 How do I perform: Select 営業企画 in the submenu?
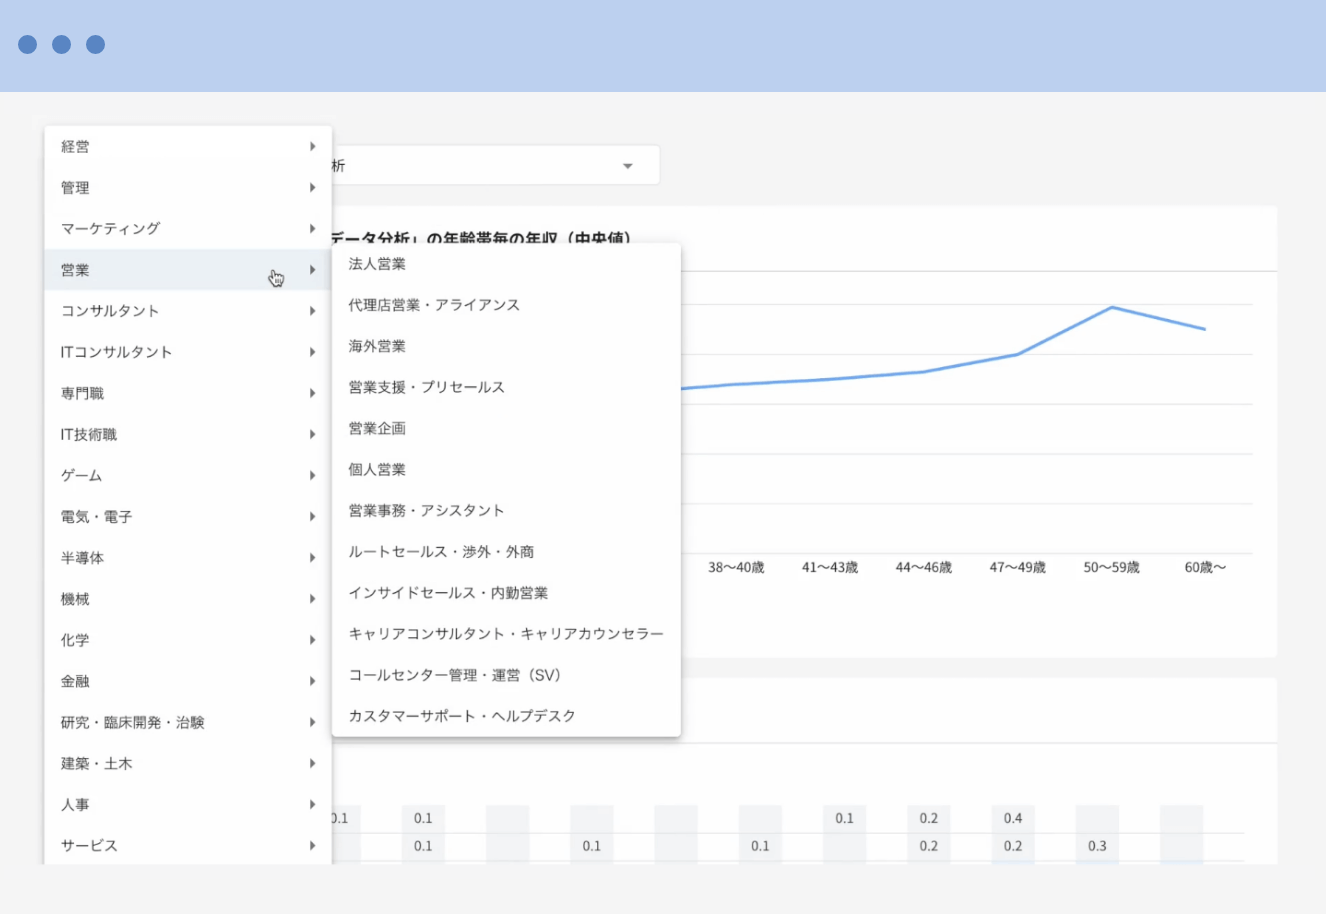coord(377,428)
